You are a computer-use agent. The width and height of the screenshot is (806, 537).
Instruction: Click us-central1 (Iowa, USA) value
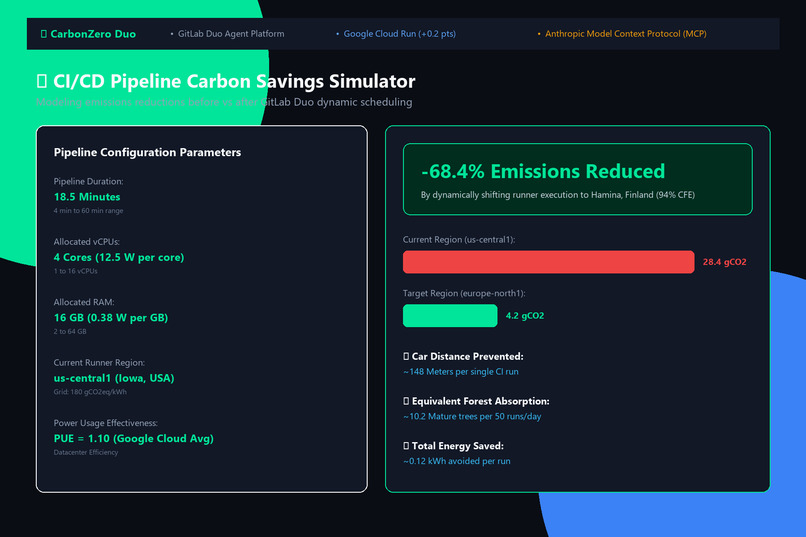114,378
